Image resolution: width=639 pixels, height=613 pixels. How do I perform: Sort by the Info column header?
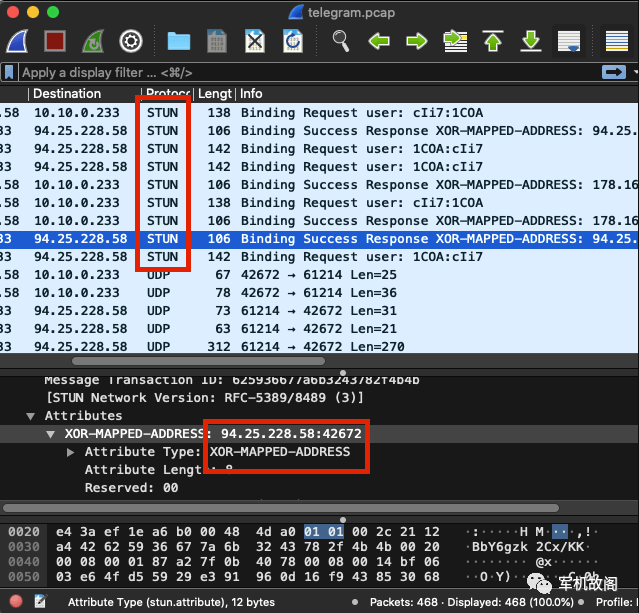(x=251, y=94)
